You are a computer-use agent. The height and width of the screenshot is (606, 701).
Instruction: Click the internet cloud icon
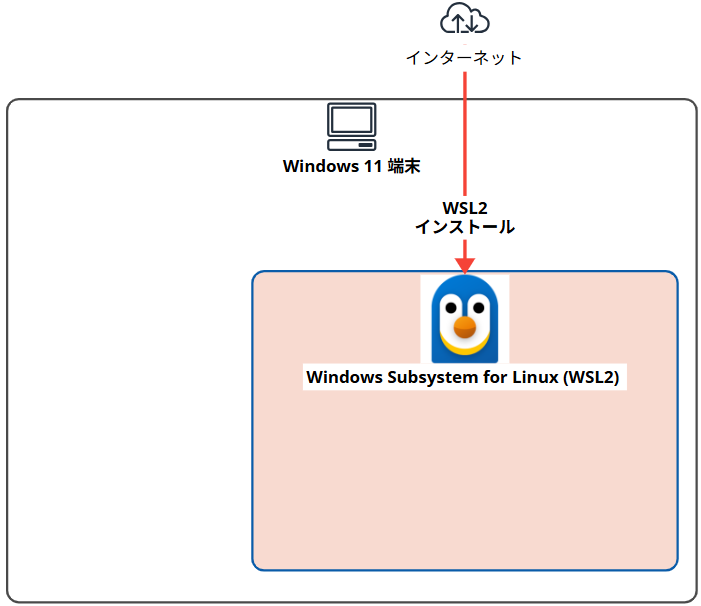(x=465, y=18)
